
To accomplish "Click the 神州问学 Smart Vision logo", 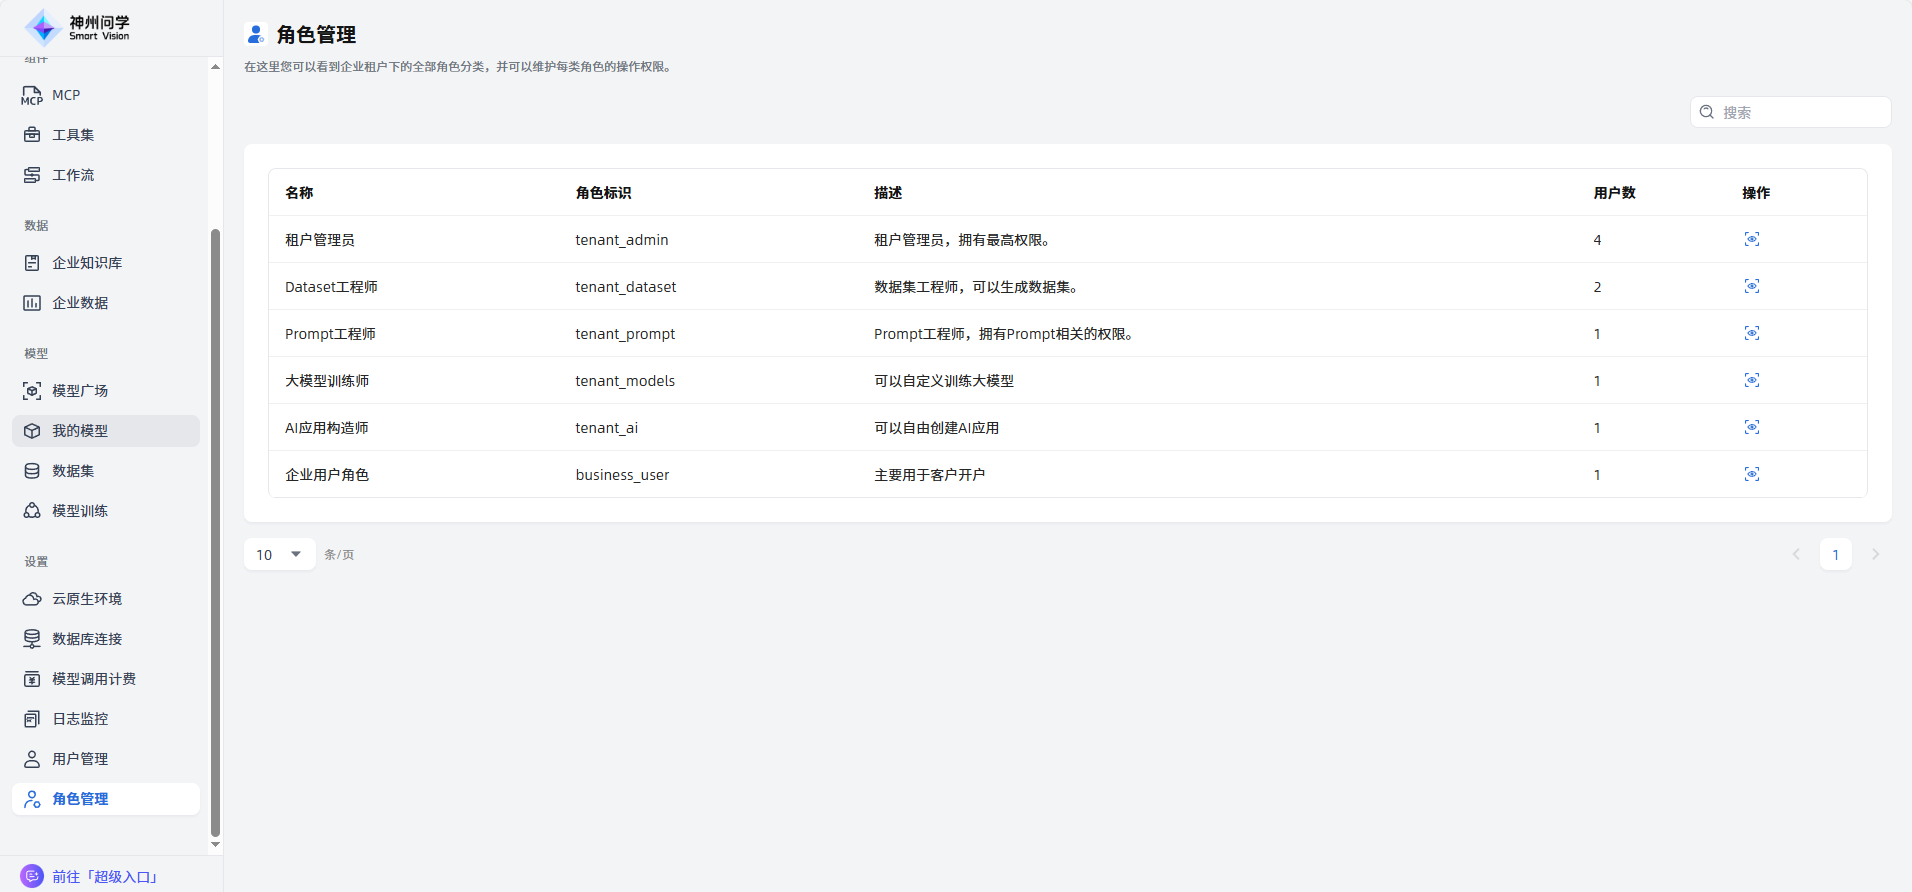I will click(x=78, y=28).
